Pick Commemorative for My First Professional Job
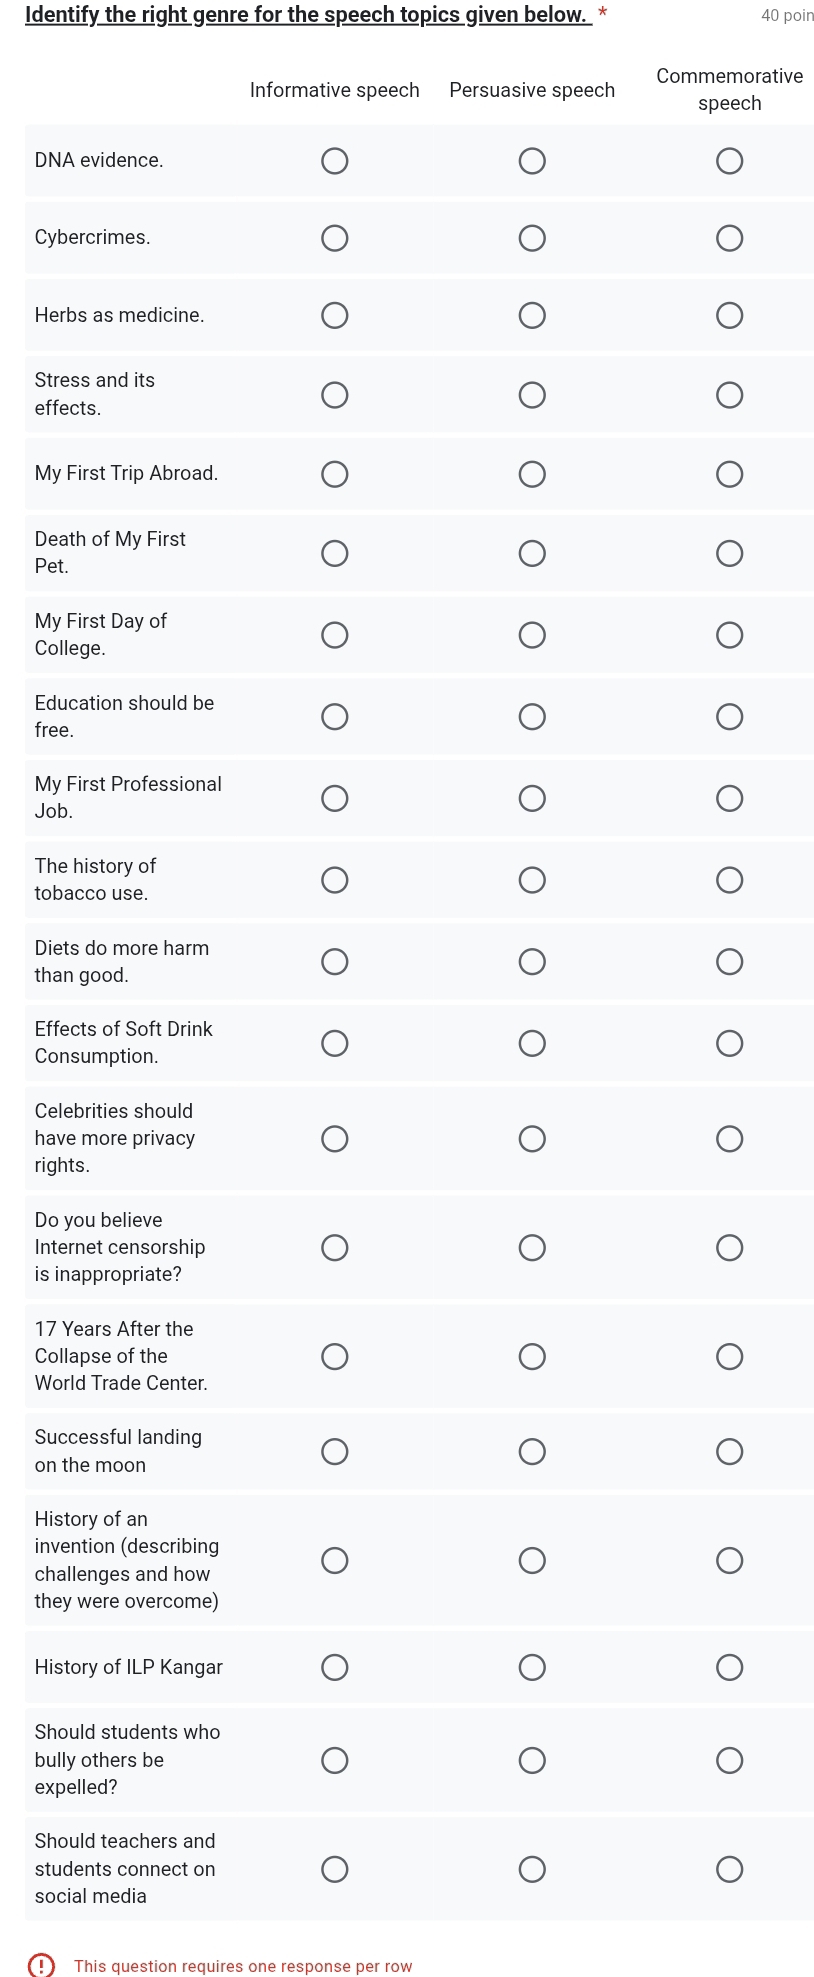The width and height of the screenshot is (814, 1977). point(729,798)
